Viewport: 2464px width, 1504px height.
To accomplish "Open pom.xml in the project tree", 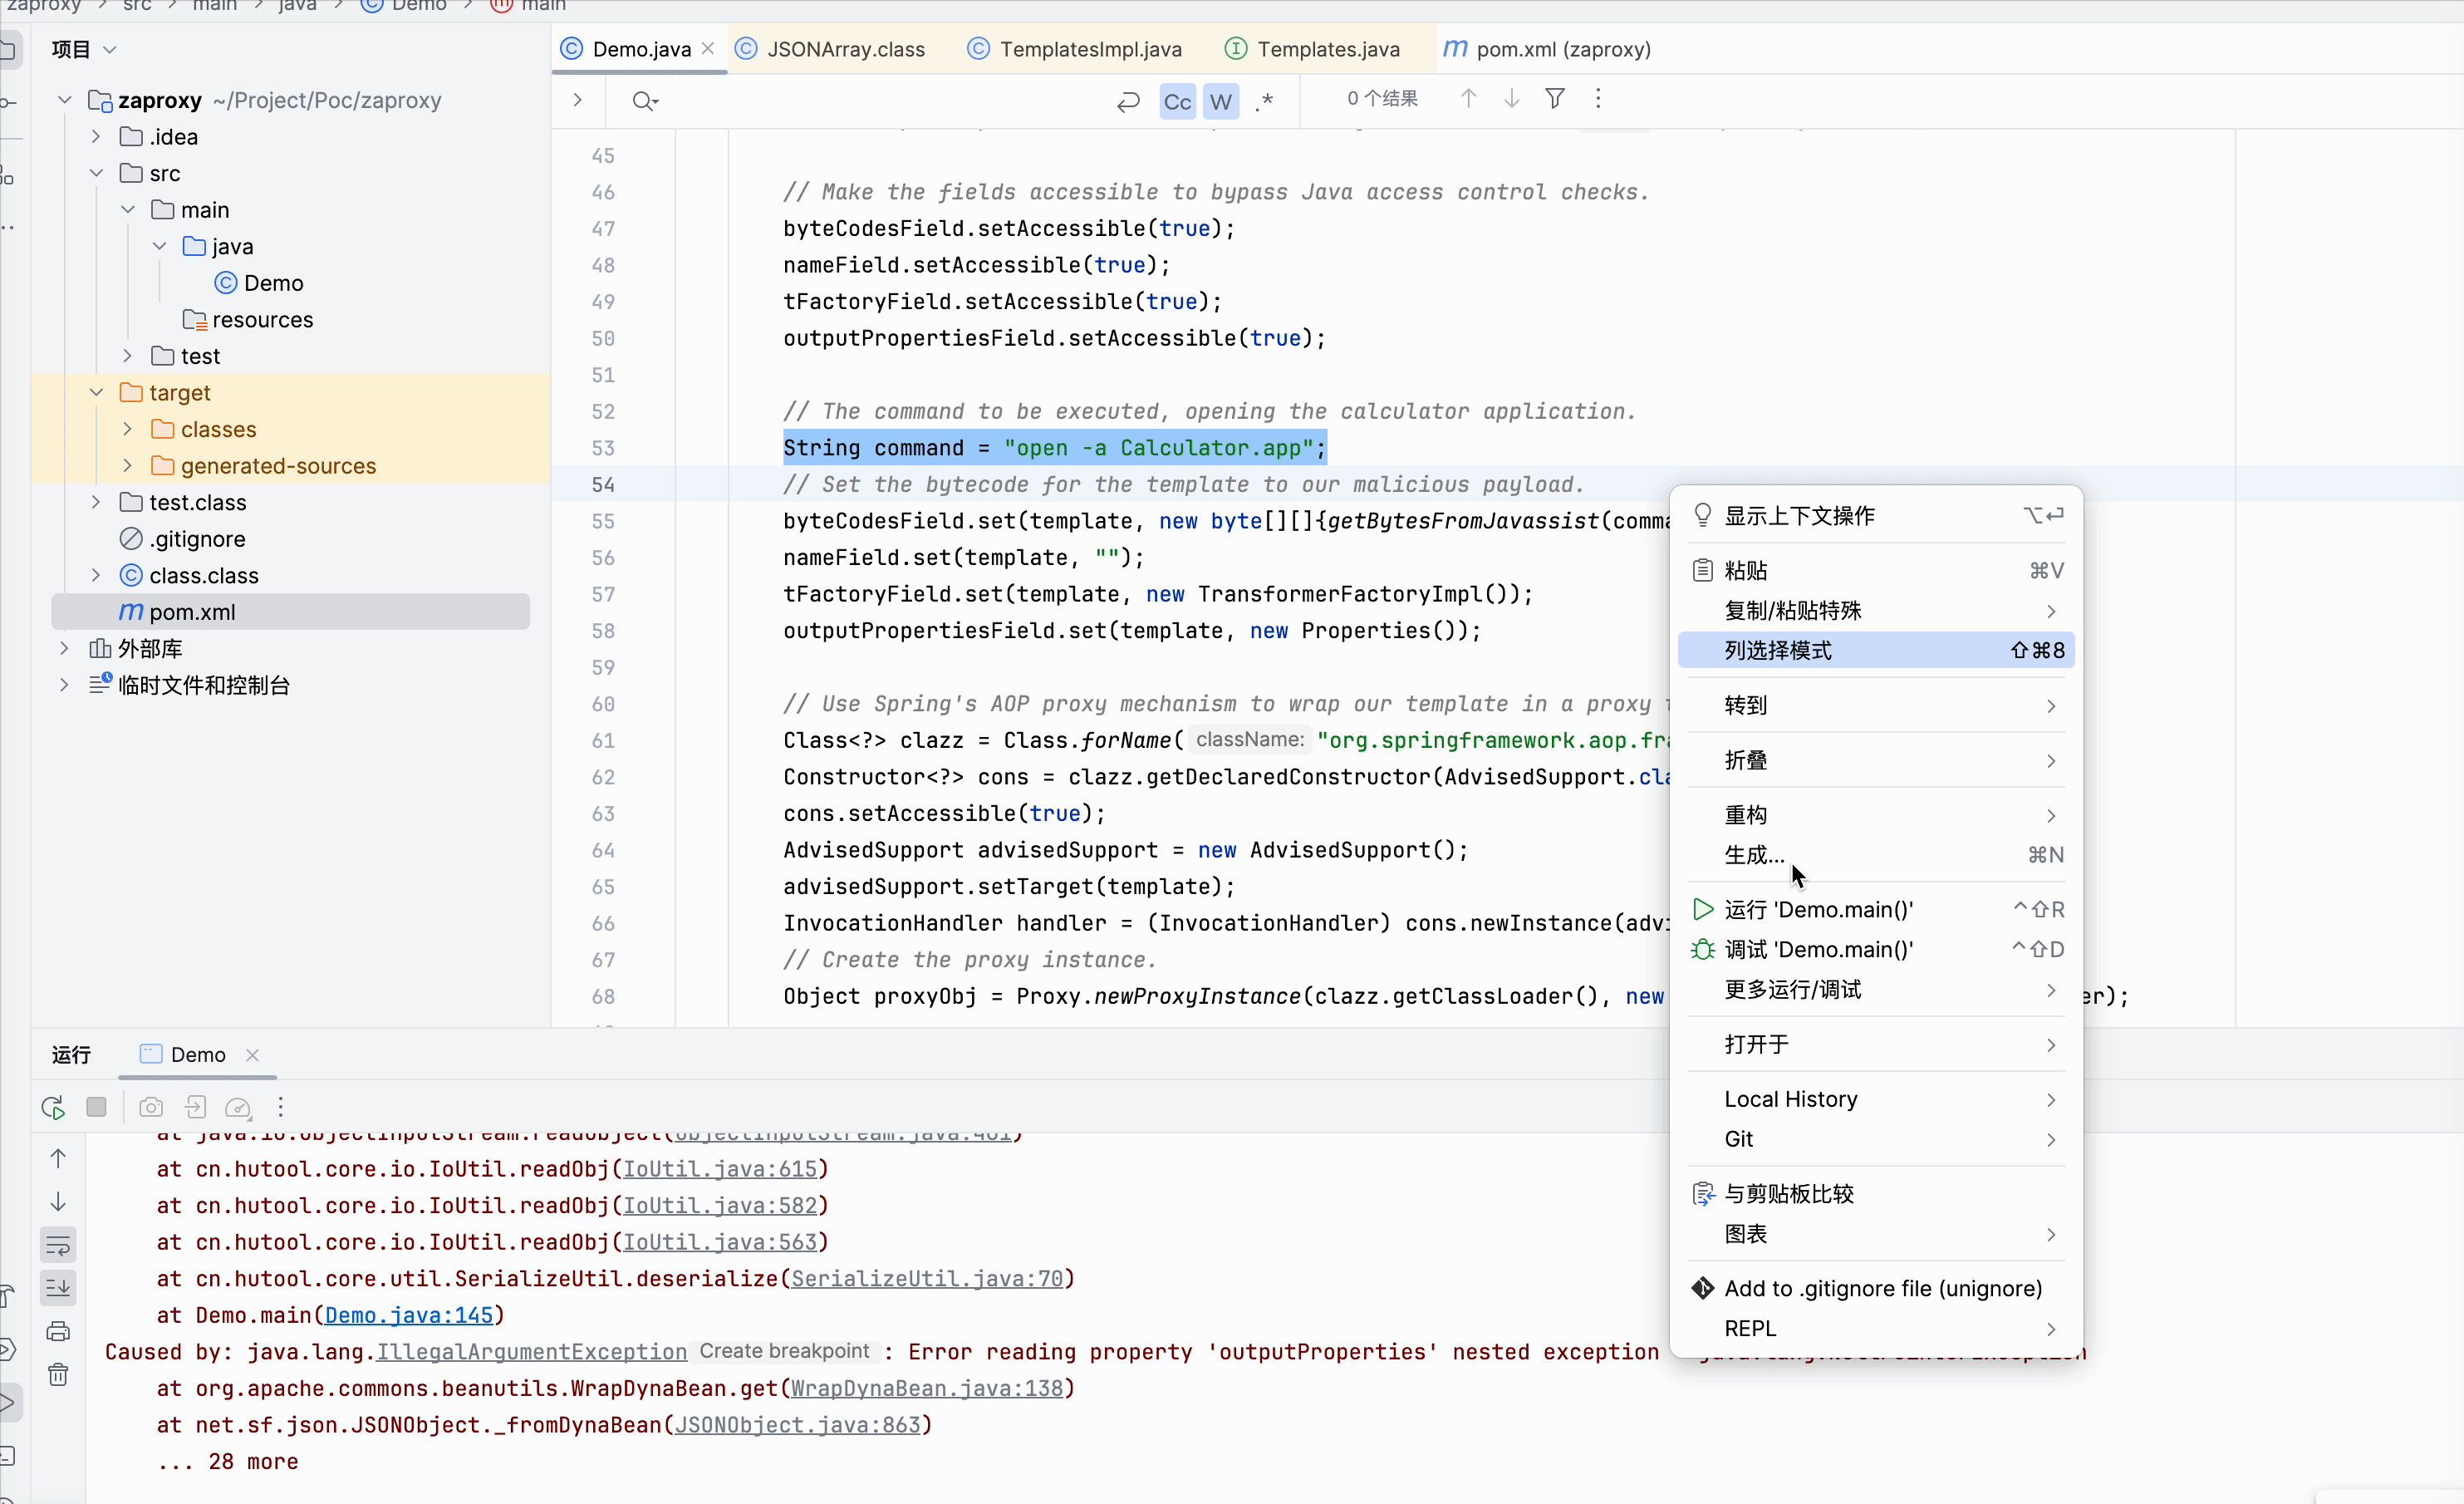I will pyautogui.click(x=192, y=612).
